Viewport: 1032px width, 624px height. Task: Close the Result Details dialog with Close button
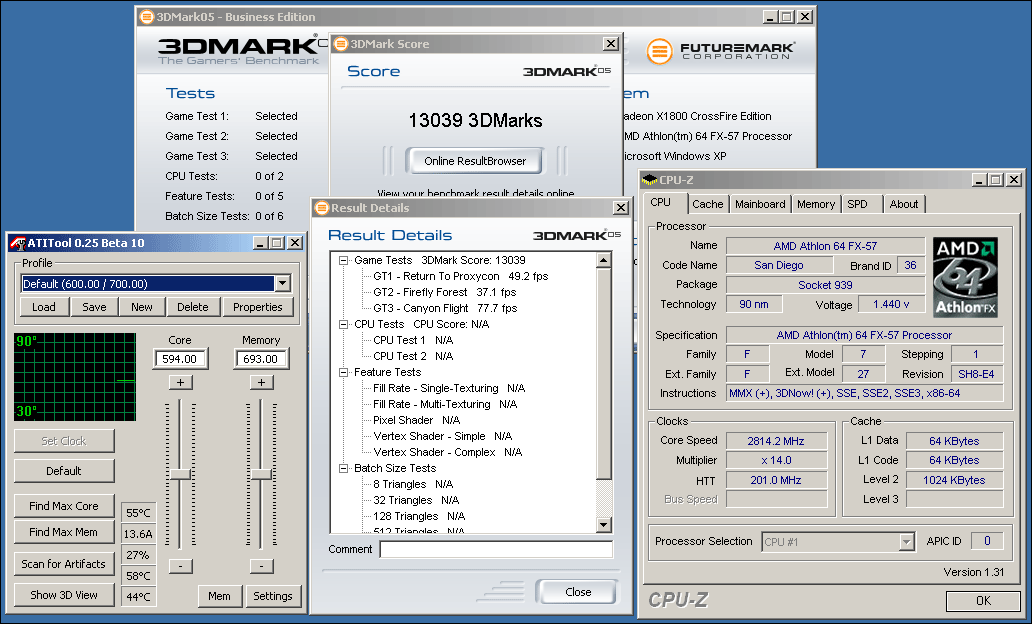[577, 592]
